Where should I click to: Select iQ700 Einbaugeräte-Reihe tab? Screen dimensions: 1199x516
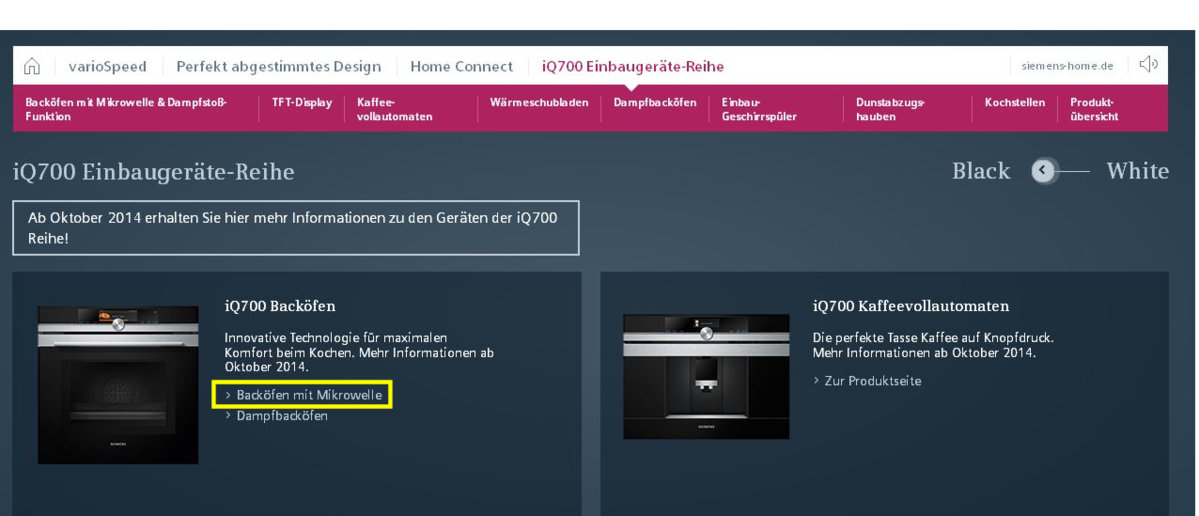pyautogui.click(x=632, y=67)
